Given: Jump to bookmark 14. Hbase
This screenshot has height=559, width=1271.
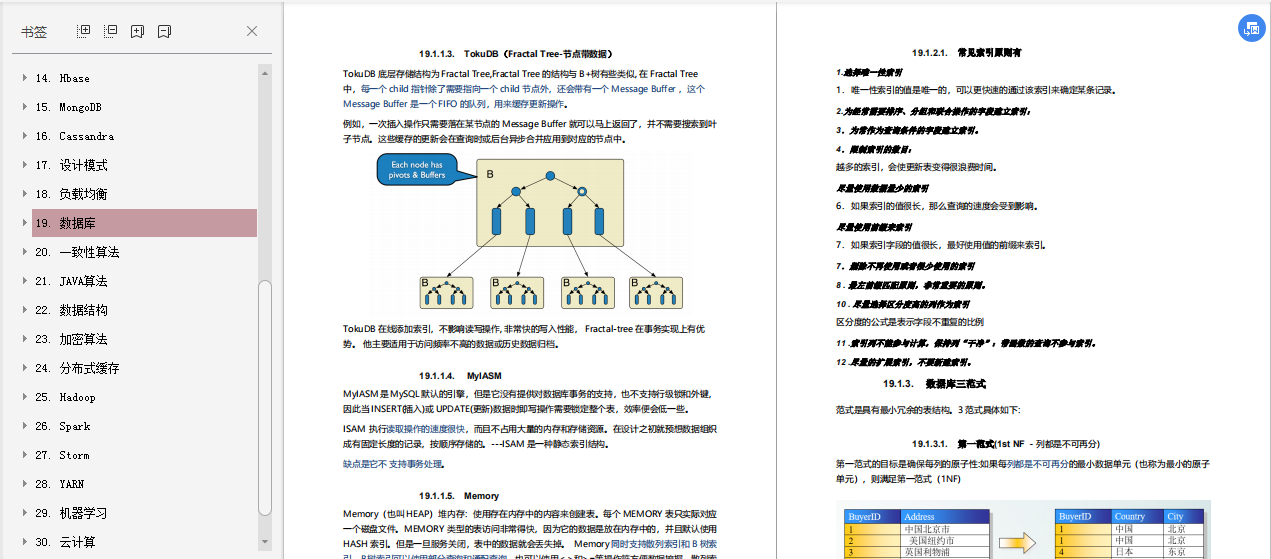Looking at the screenshot, I should pos(62,78).
